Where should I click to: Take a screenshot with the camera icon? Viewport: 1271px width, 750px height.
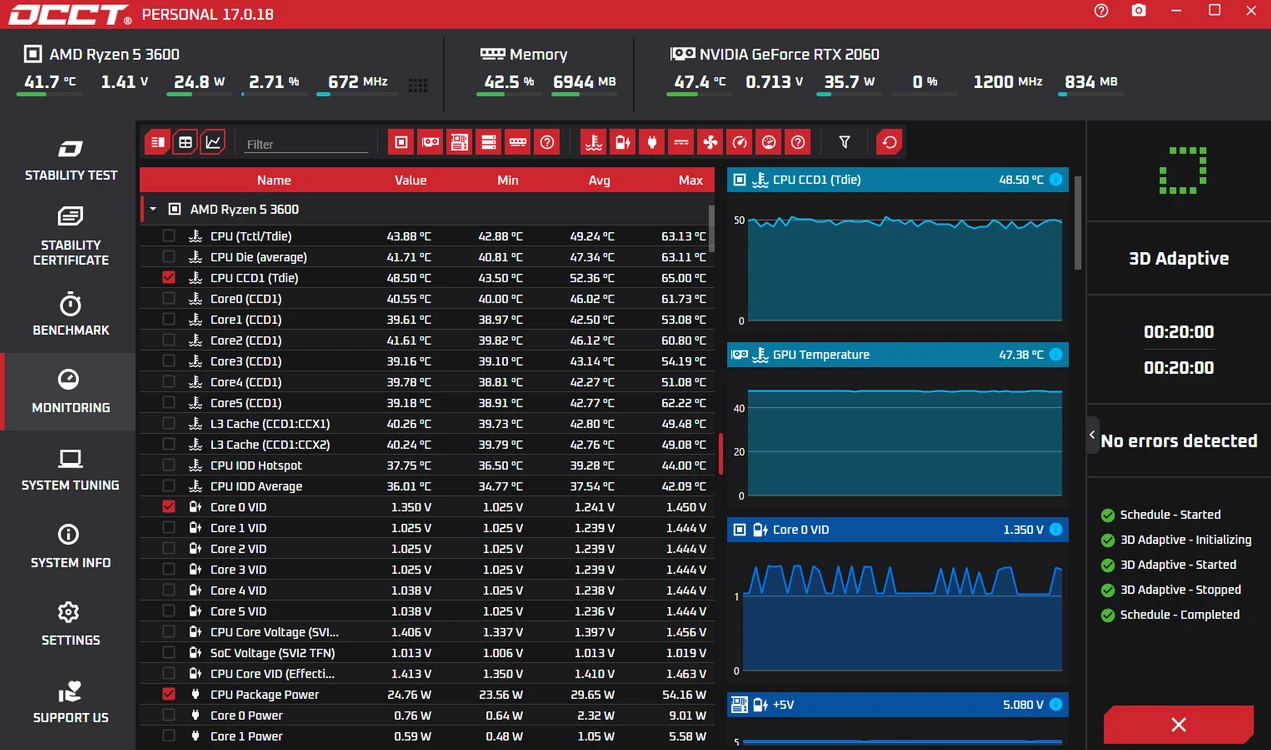[x=1139, y=11]
